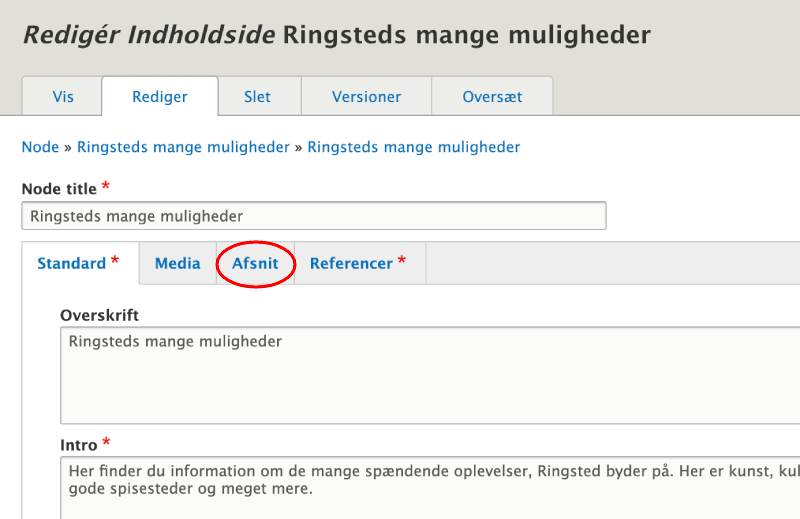The width and height of the screenshot is (800, 519).
Task: Switch to the Media section tab
Action: coord(177,264)
